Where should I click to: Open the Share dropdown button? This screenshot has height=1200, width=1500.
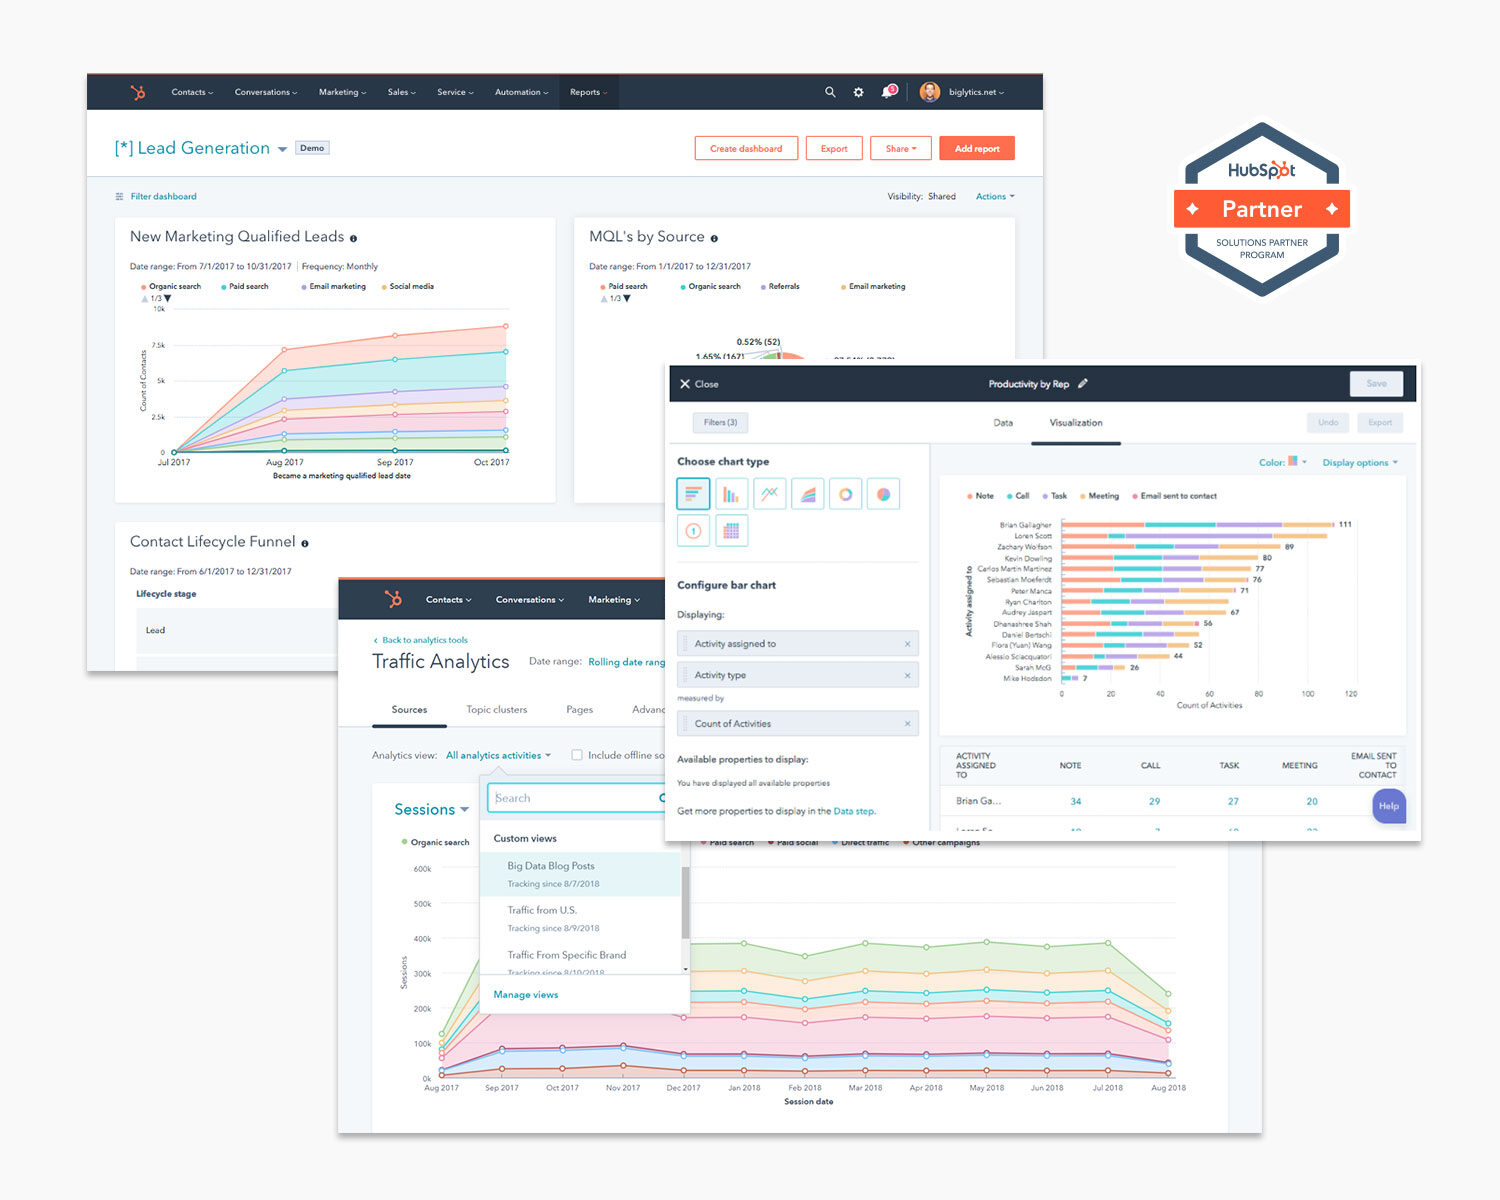[x=901, y=148]
